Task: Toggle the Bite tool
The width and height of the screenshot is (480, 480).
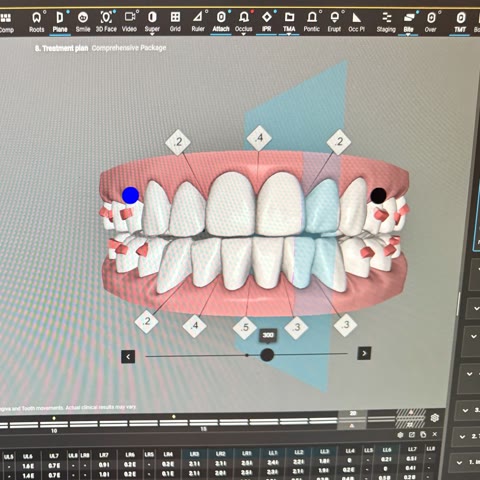Action: coord(408,22)
